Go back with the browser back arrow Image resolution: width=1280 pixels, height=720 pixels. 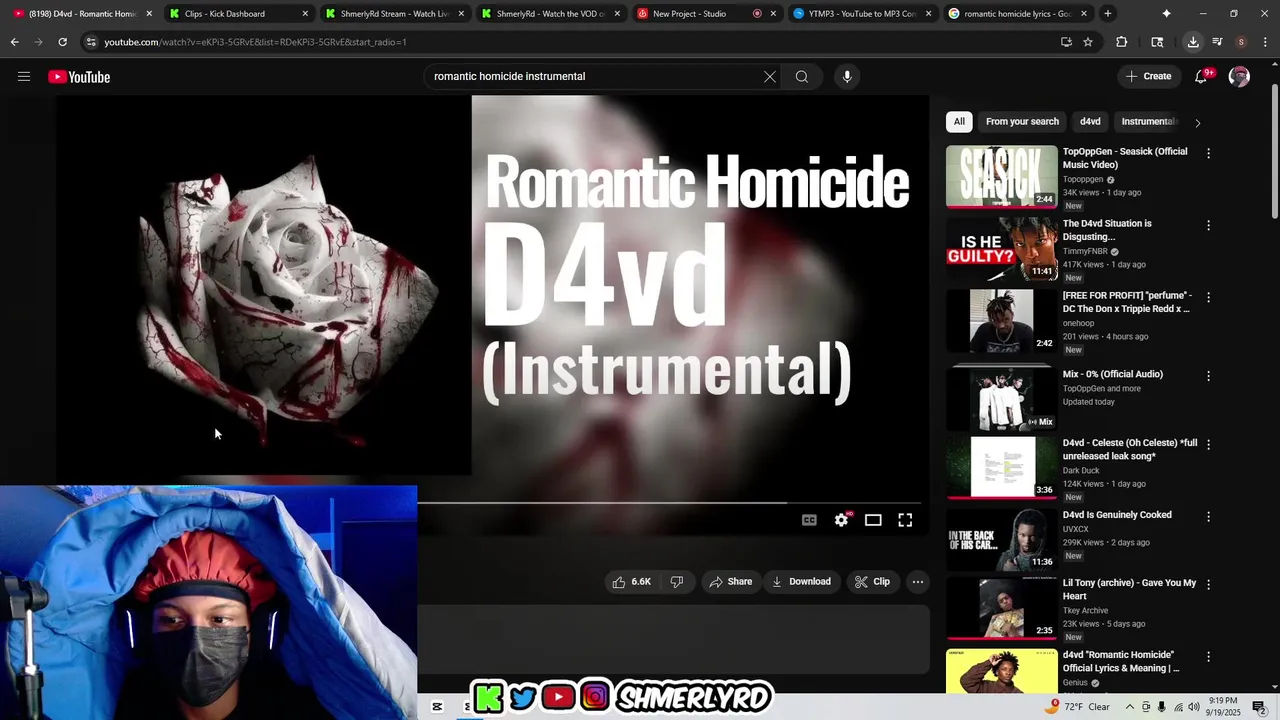pos(15,42)
